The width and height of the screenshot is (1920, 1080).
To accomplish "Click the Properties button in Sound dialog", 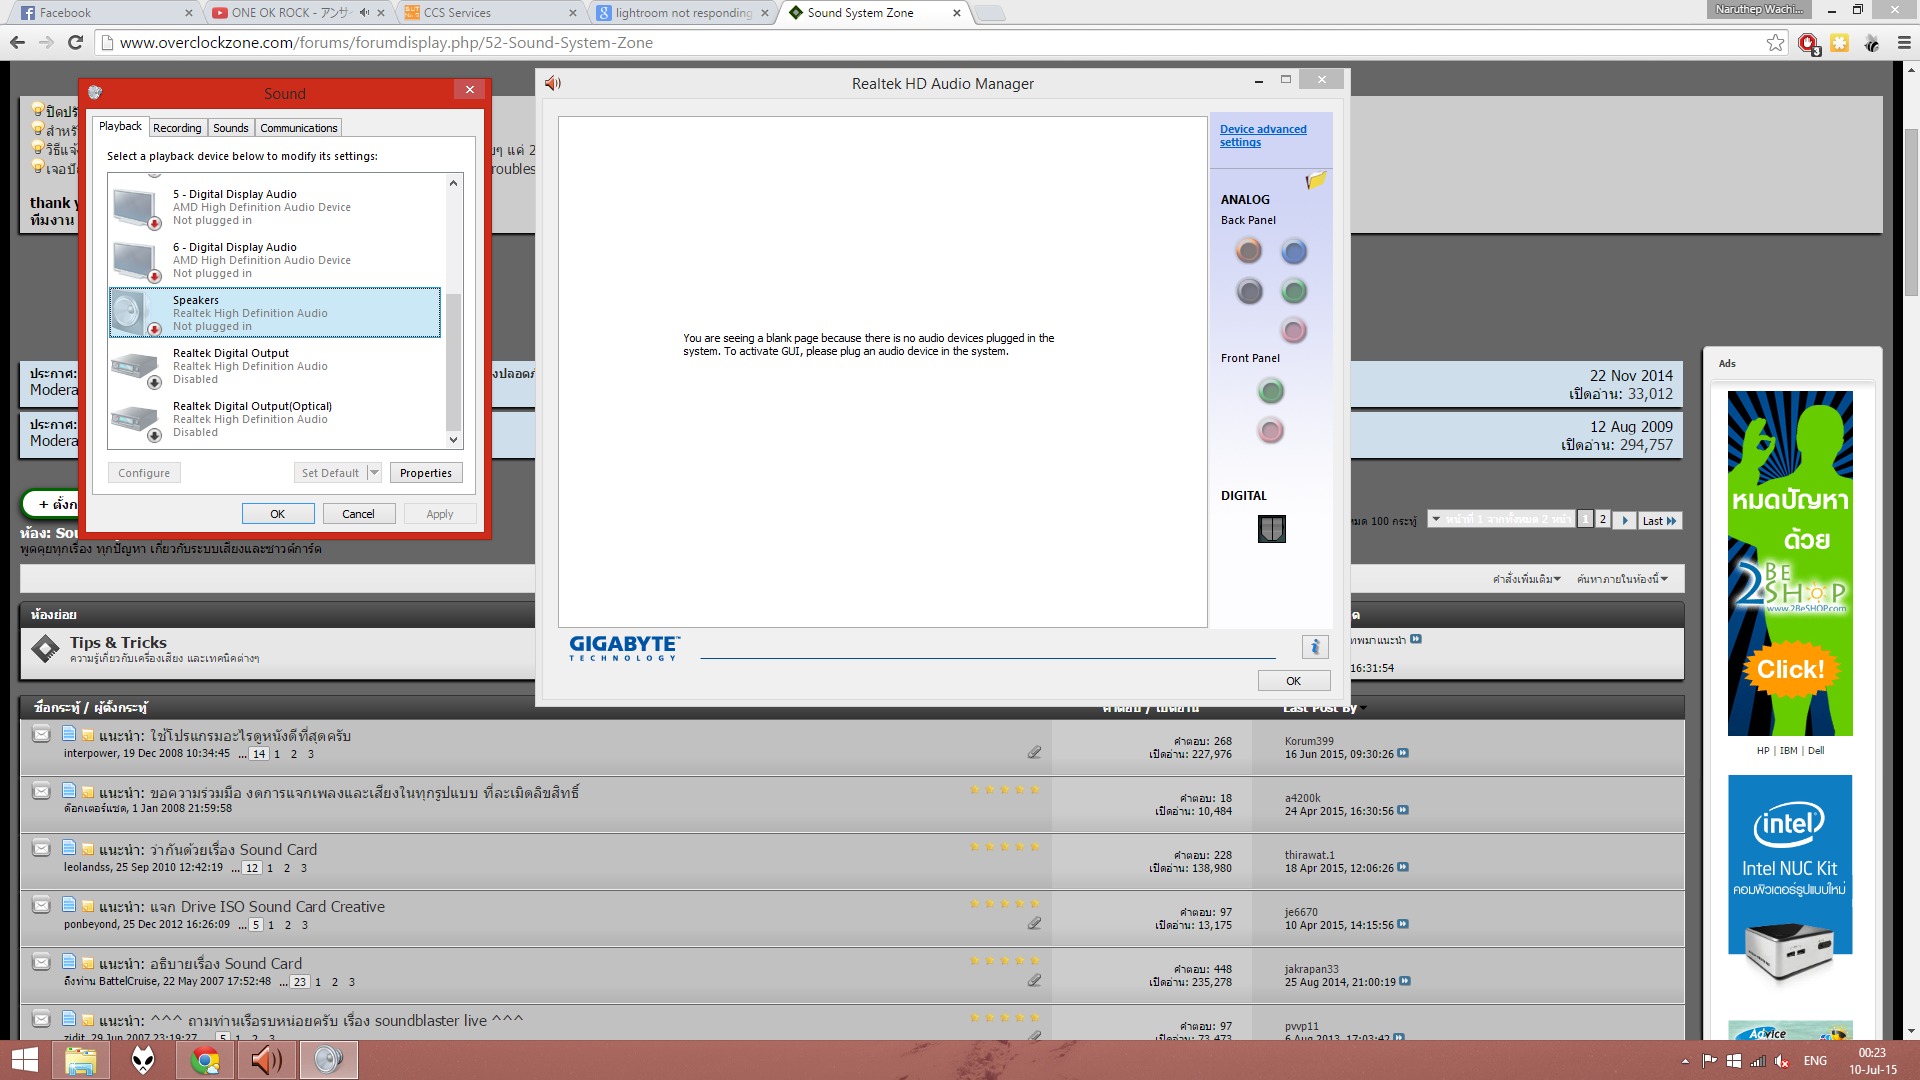I will pyautogui.click(x=425, y=473).
